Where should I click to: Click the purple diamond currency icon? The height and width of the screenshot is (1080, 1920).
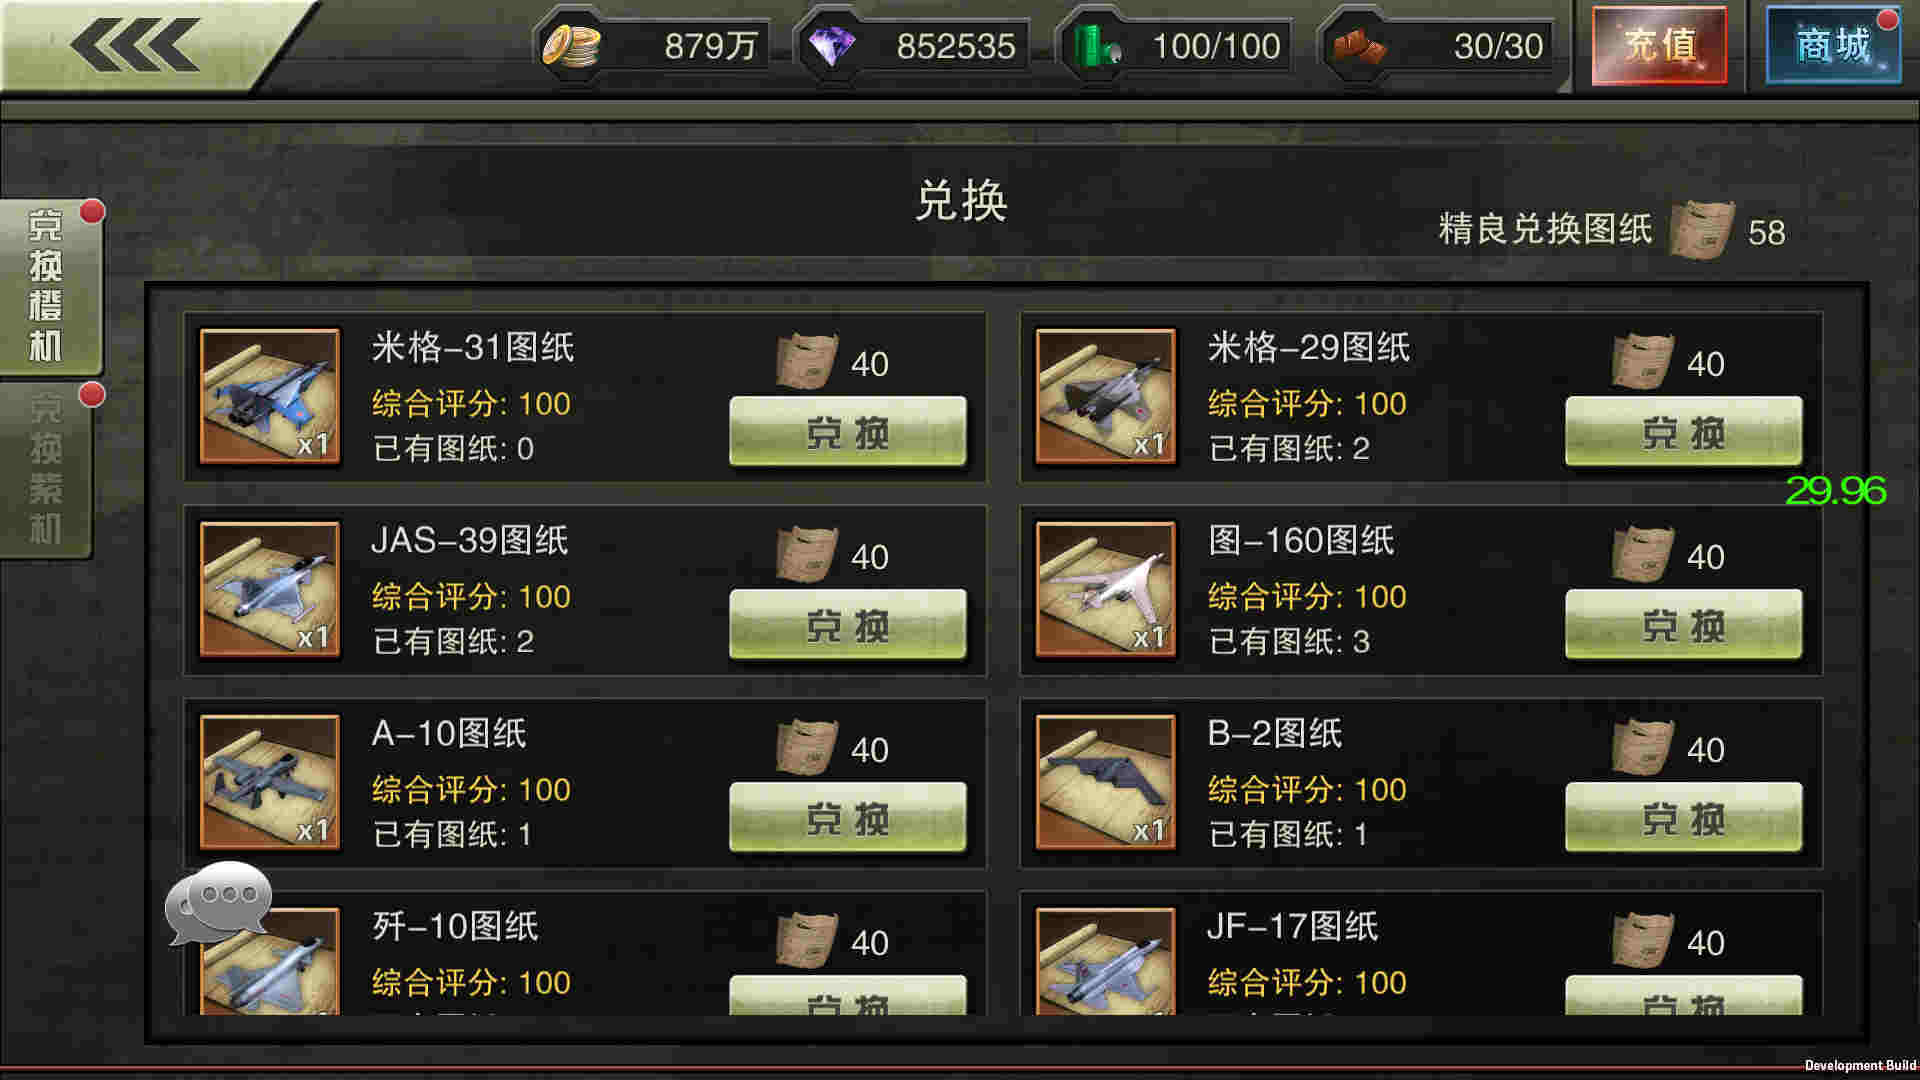tap(832, 46)
